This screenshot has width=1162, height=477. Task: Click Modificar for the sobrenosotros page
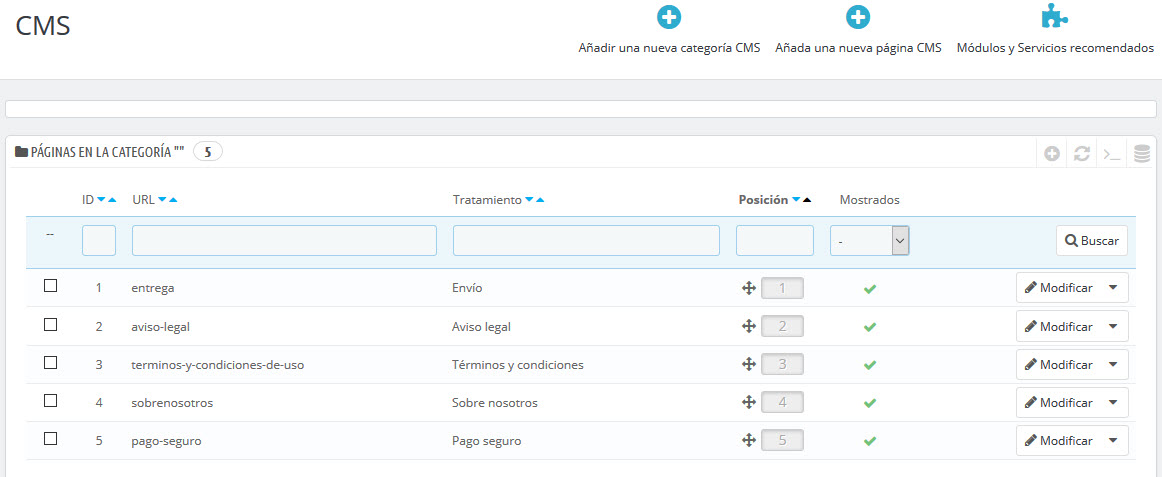click(x=1058, y=402)
